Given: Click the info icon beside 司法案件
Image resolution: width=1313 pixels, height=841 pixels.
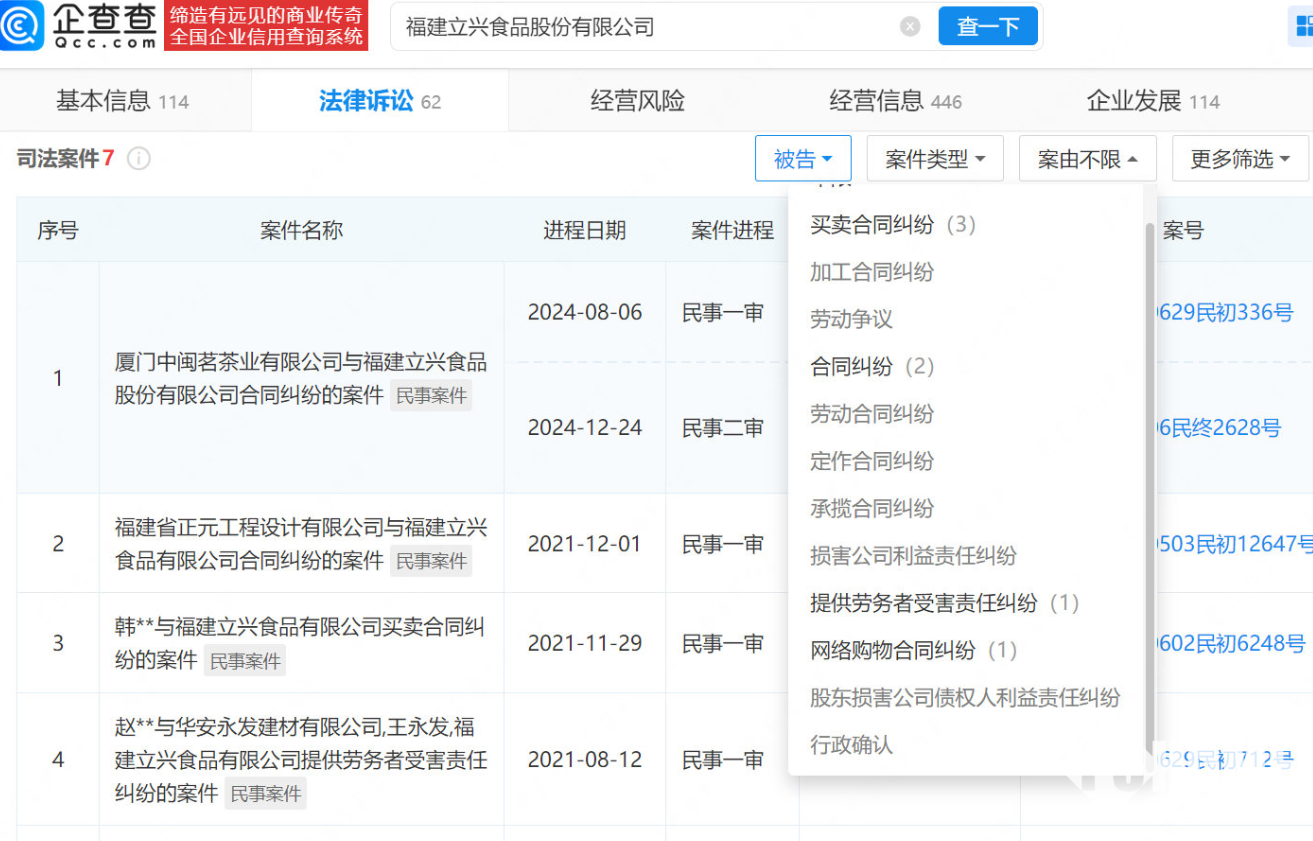Looking at the screenshot, I should click(x=139, y=159).
